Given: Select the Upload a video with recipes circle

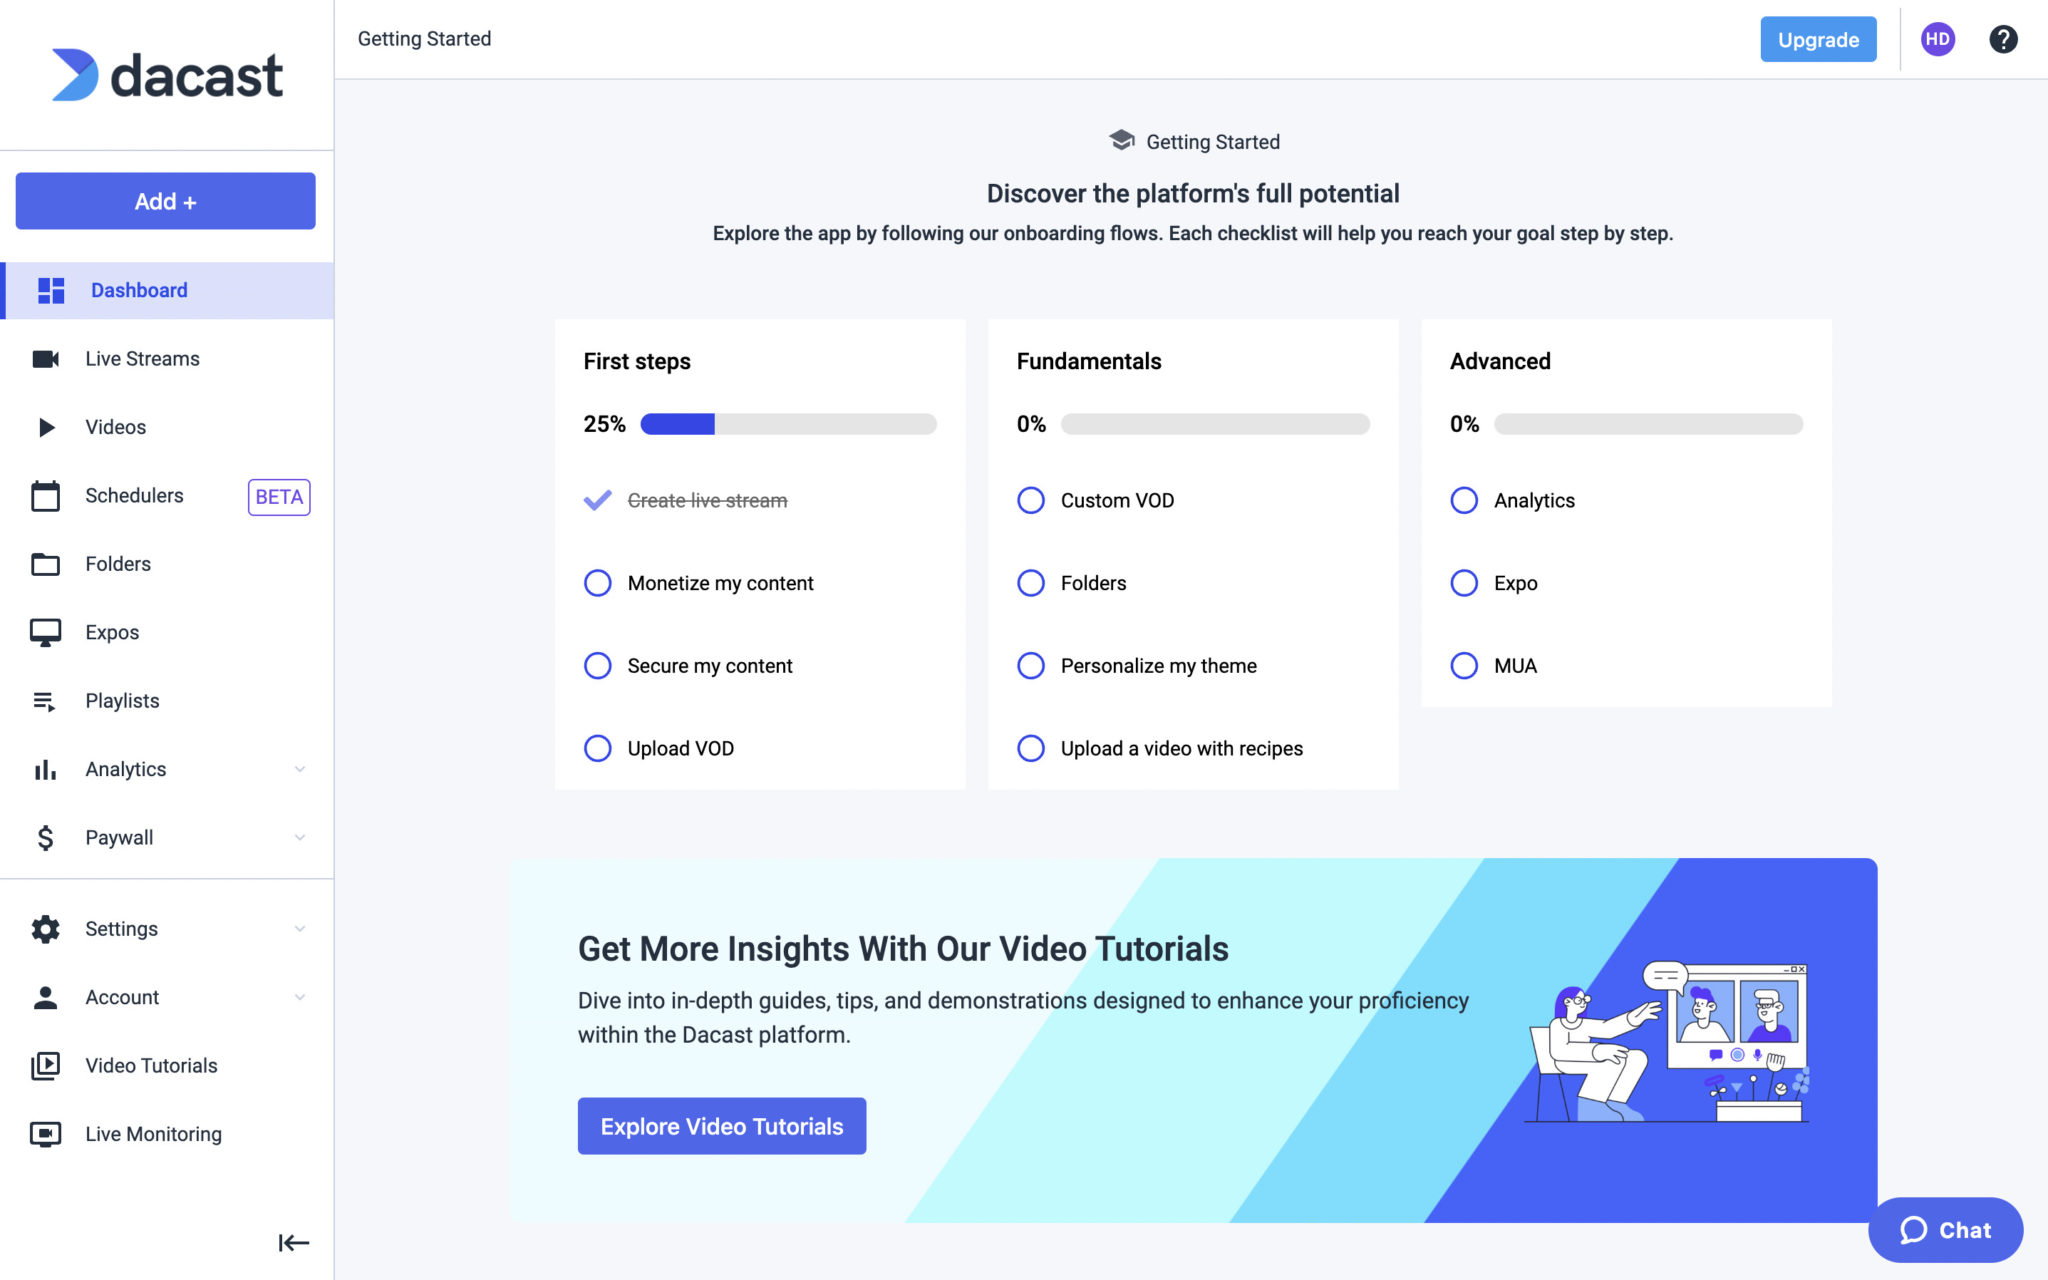Looking at the screenshot, I should 1031,748.
